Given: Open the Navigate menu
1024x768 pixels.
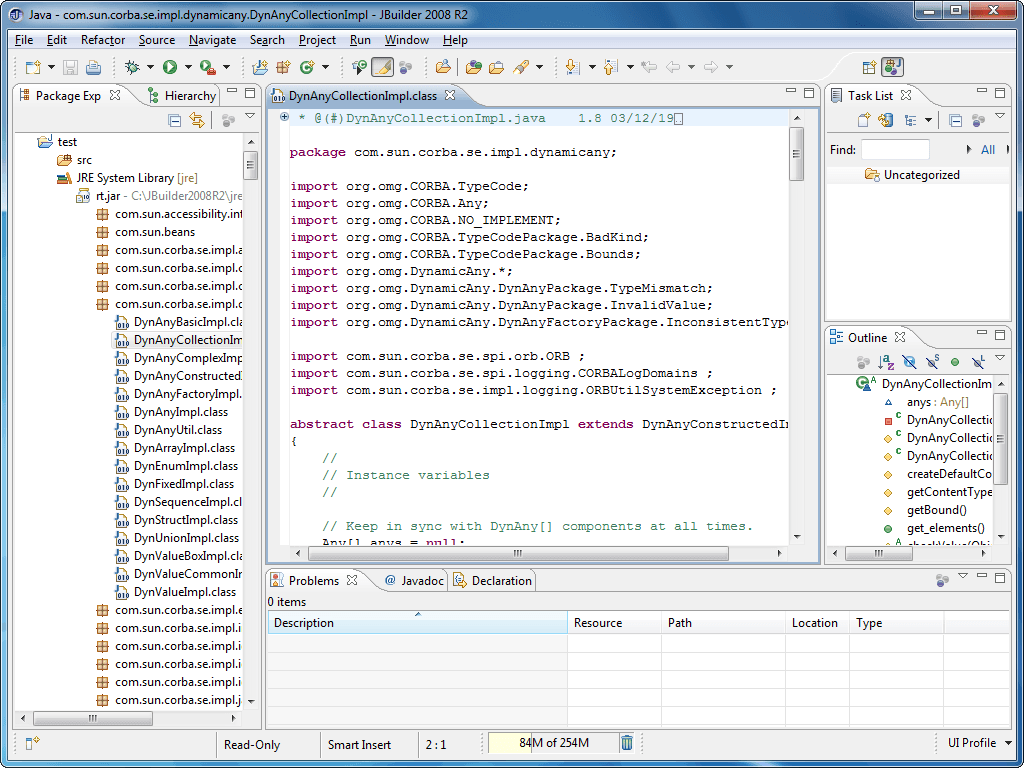Looking at the screenshot, I should click(212, 40).
